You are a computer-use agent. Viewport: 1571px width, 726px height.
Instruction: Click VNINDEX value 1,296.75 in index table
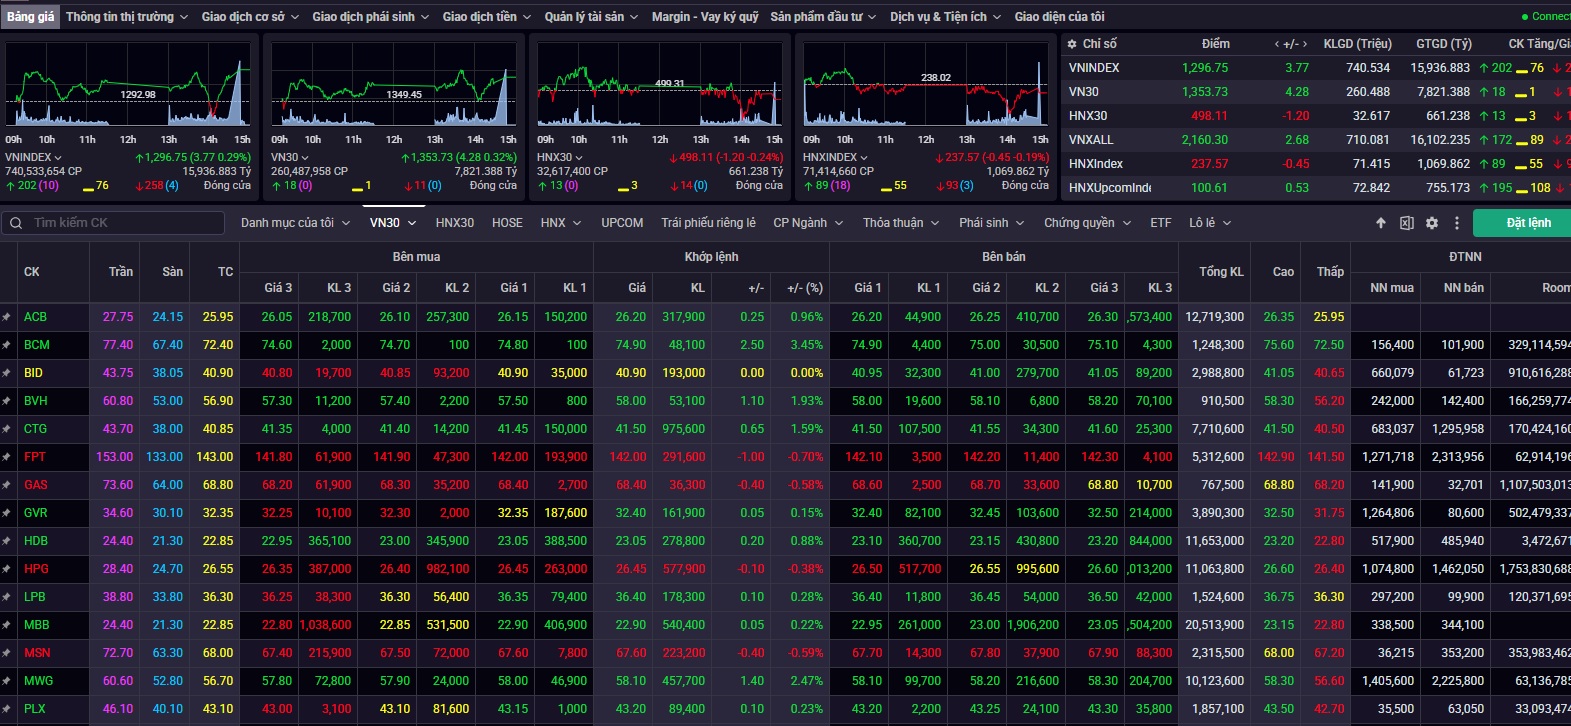click(1204, 68)
